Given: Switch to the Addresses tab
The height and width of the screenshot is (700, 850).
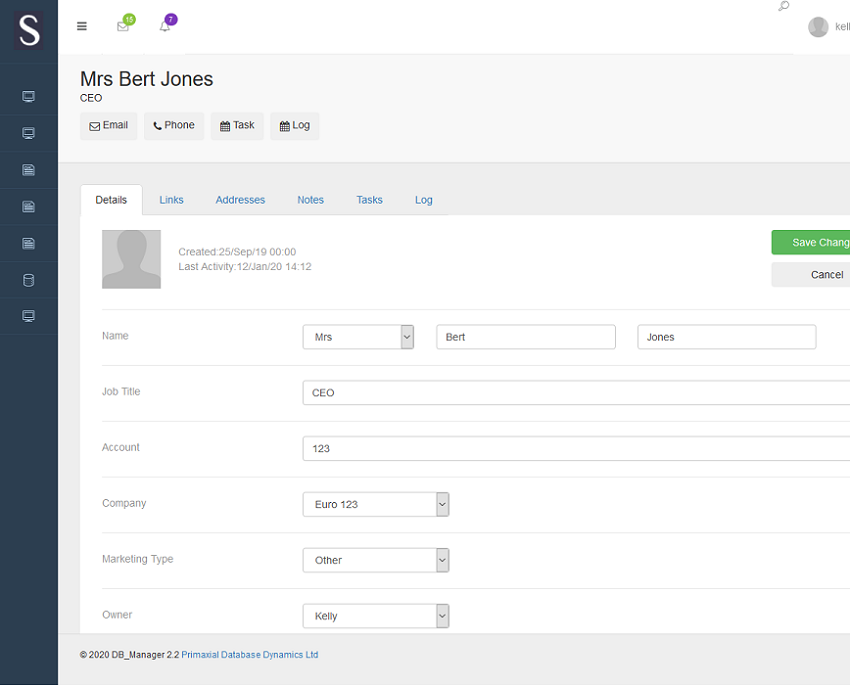Looking at the screenshot, I should [240, 200].
